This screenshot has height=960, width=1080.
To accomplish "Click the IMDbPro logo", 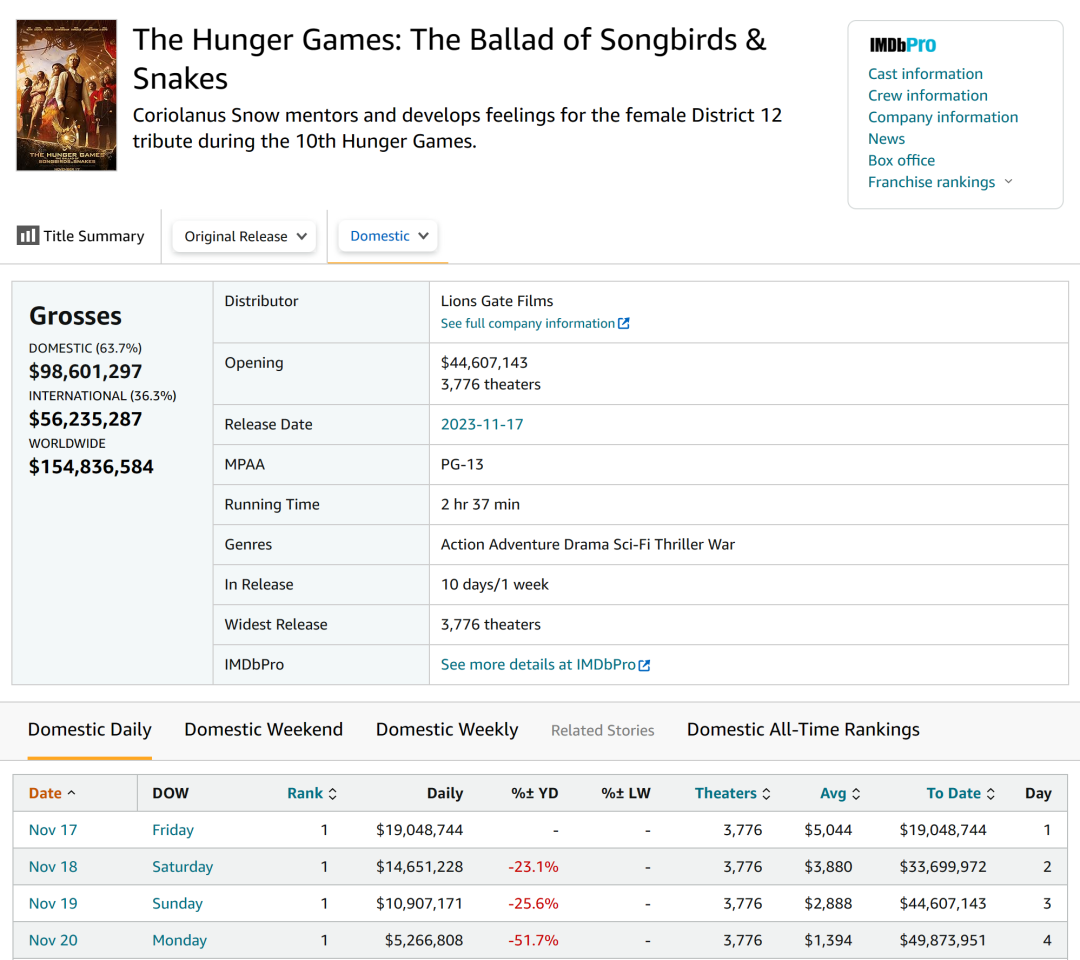I will [x=902, y=45].
